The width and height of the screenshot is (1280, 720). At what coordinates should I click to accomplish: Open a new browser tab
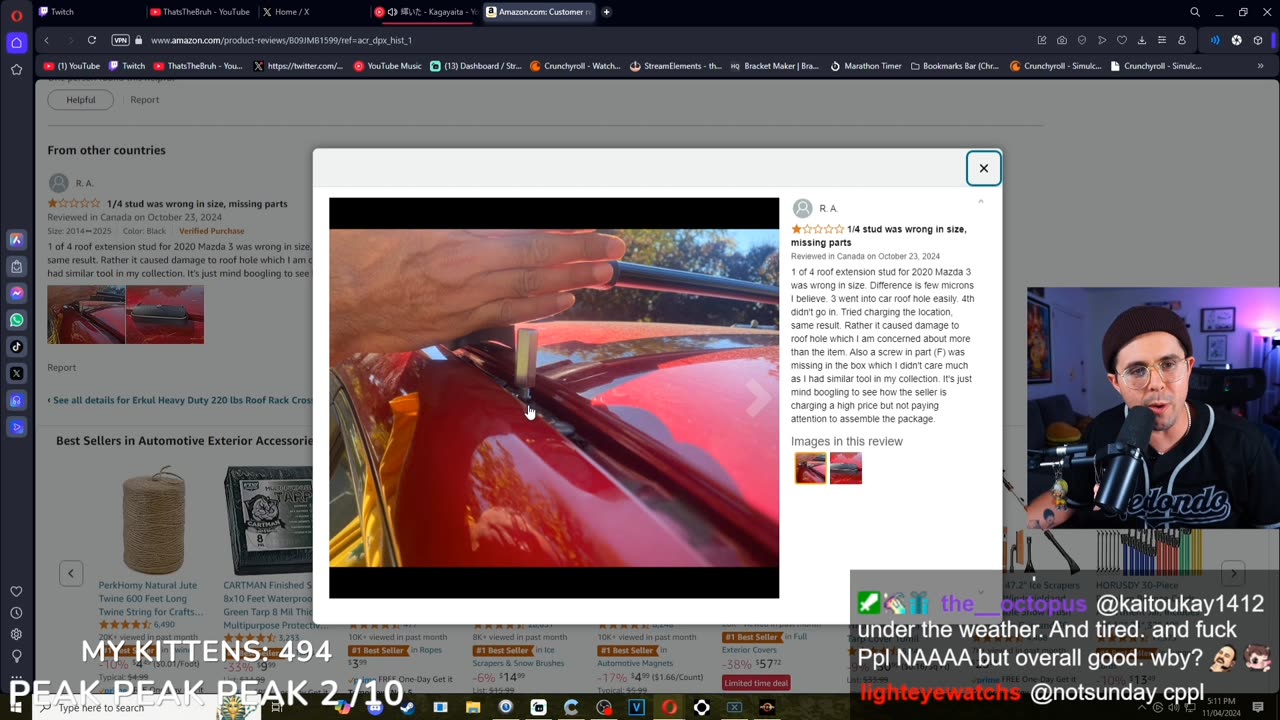[606, 12]
